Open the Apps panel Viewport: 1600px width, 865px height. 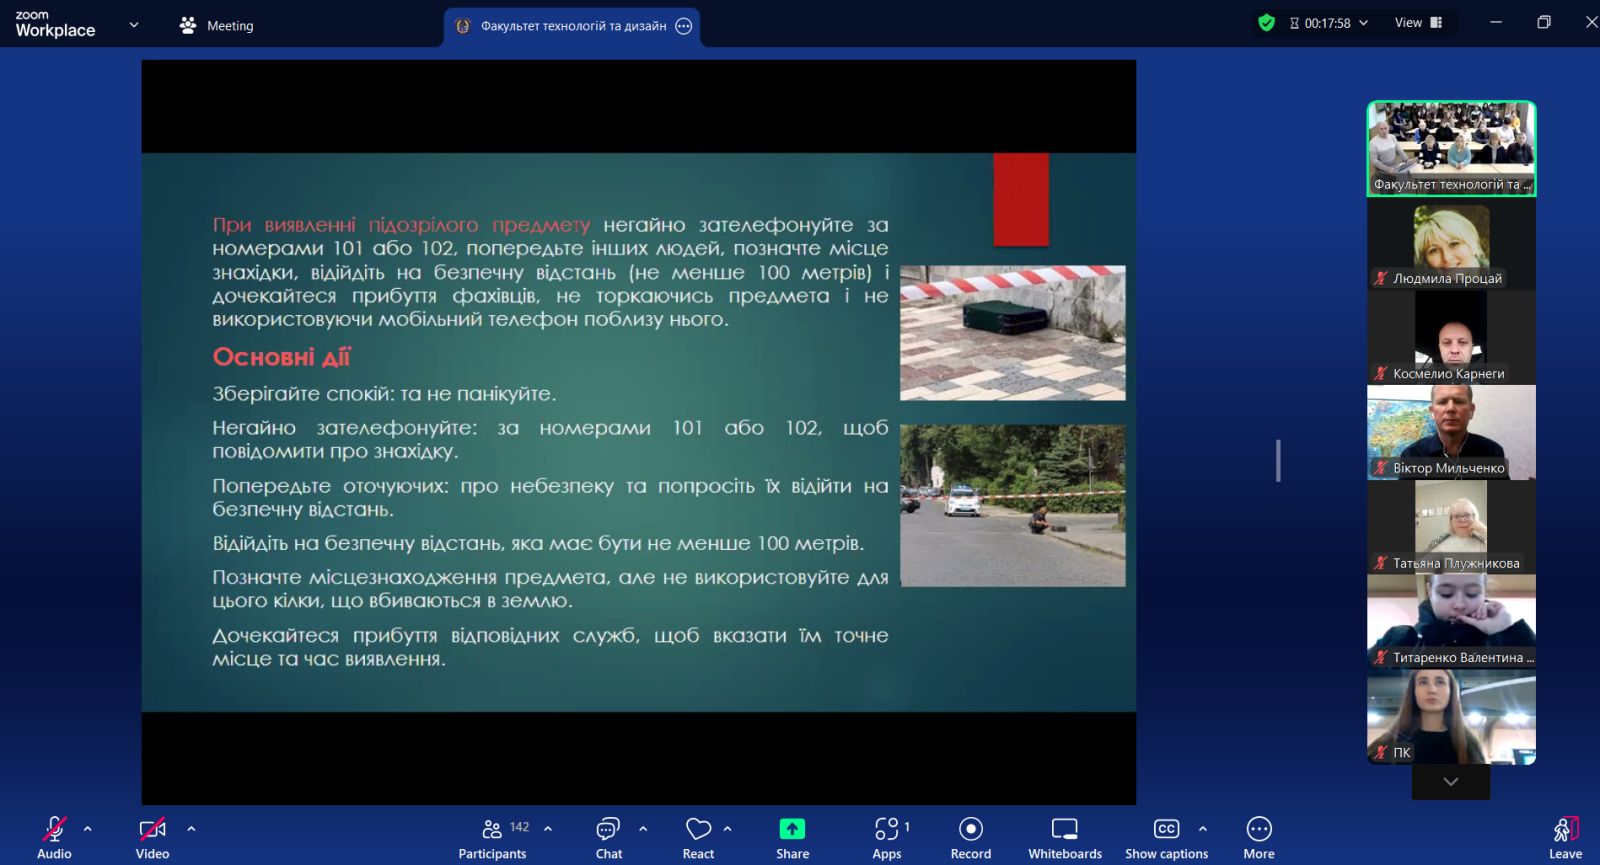point(886,838)
